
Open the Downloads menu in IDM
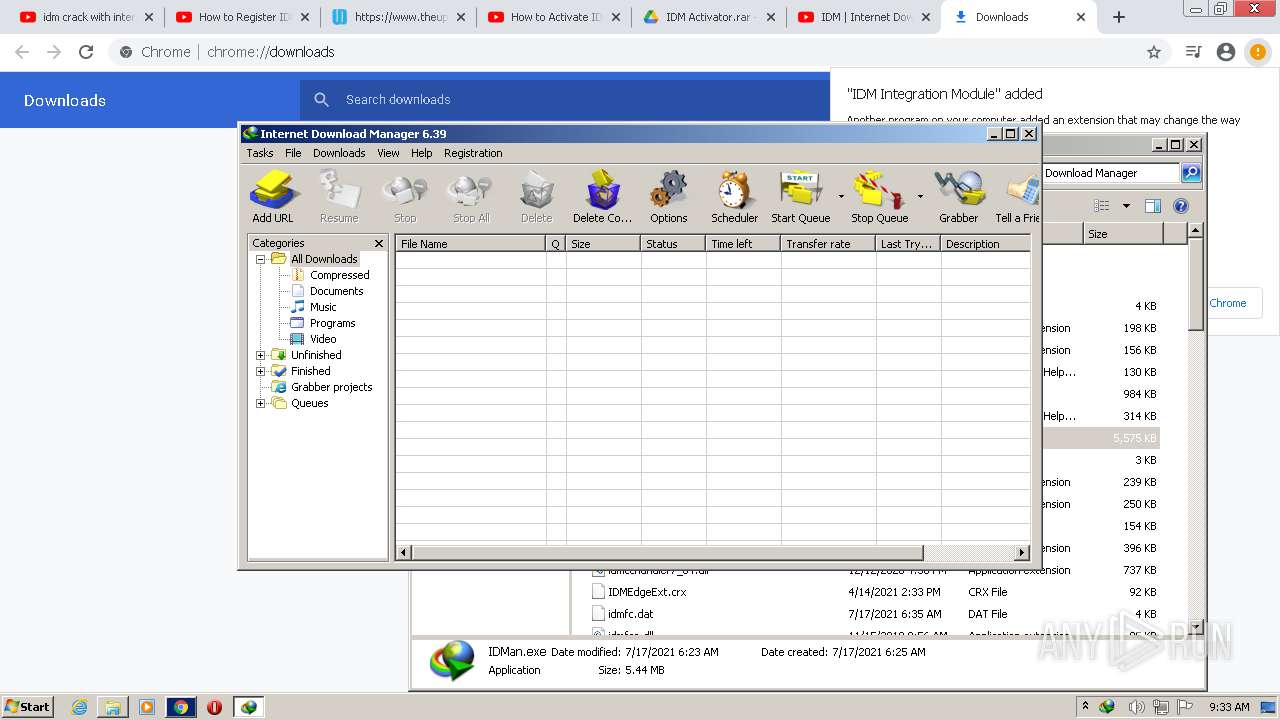(x=339, y=153)
